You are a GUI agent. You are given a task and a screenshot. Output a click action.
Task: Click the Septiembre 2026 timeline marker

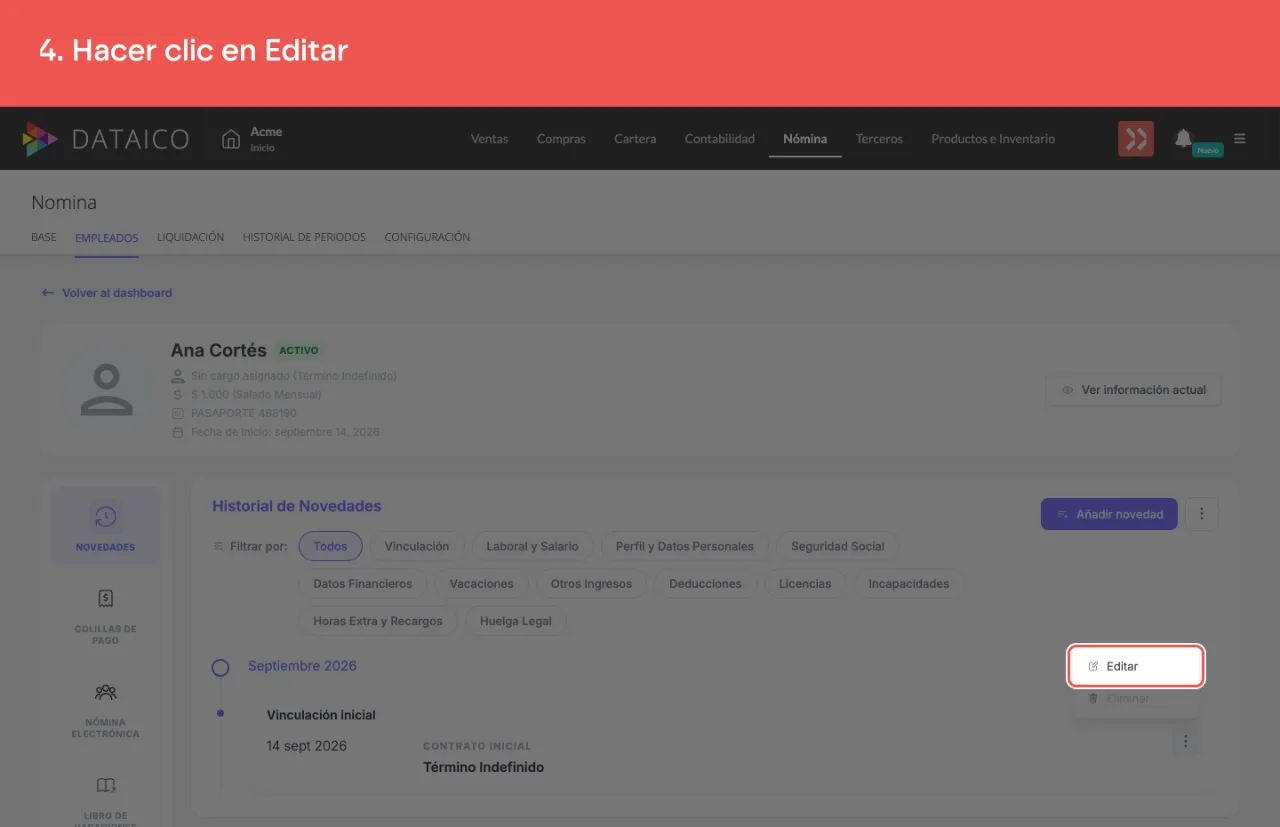[x=220, y=667]
